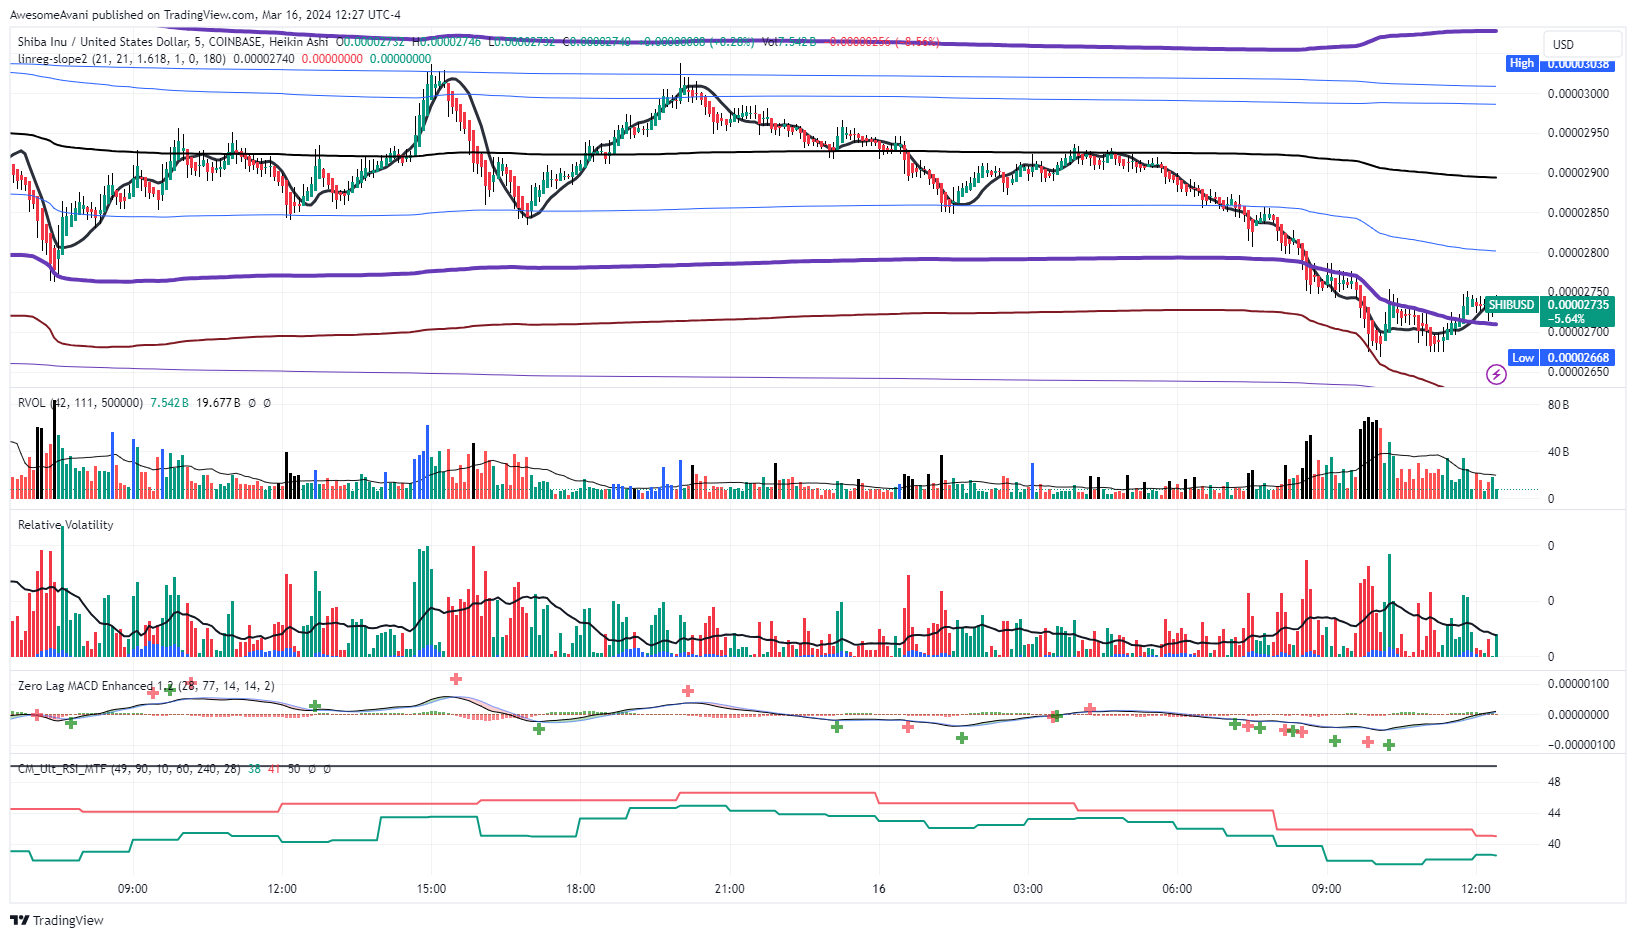Click the 7.542 B RVOL value
1636x938 pixels.
[x=169, y=403]
